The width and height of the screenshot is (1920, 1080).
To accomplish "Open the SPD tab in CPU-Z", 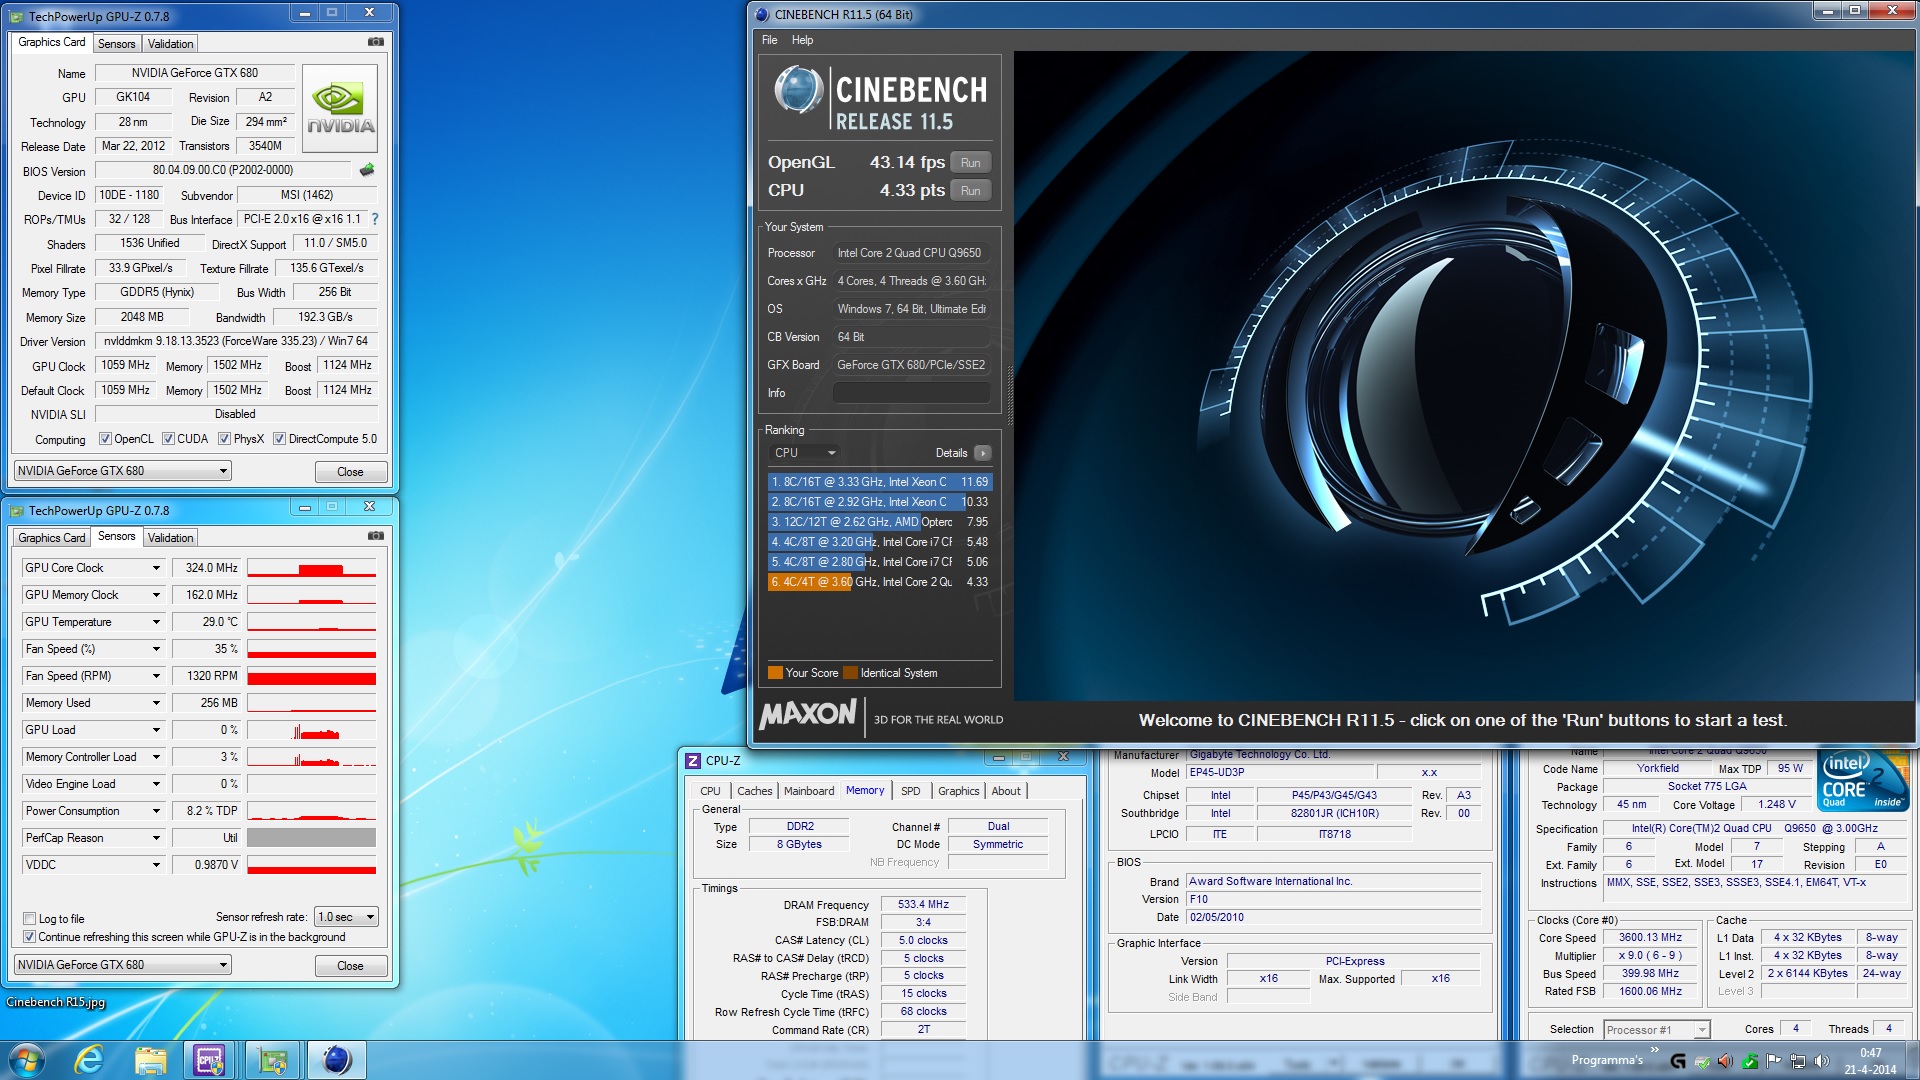I will click(910, 791).
